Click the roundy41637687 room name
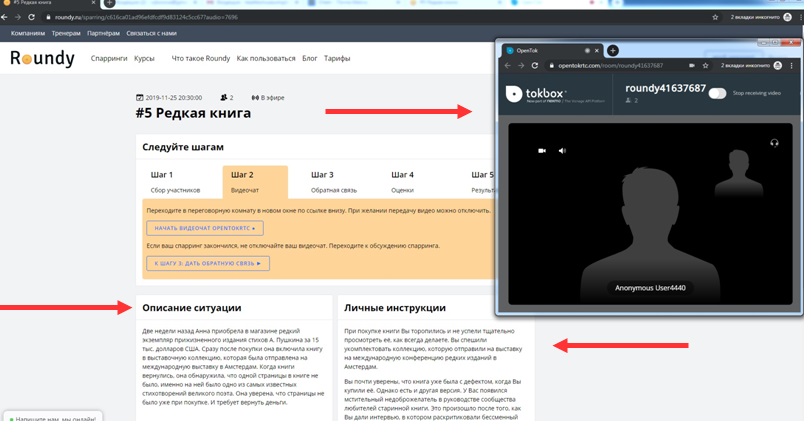Viewport: 811px width, 435px height. [665, 88]
